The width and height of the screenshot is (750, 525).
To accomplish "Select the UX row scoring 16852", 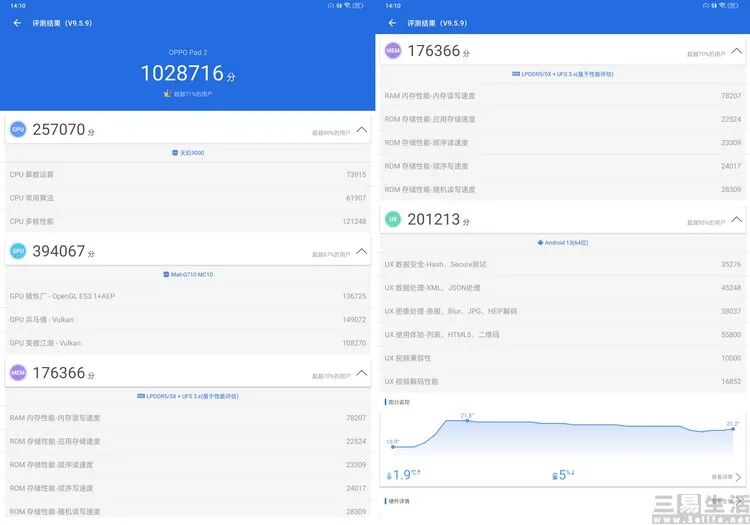I will tap(563, 381).
